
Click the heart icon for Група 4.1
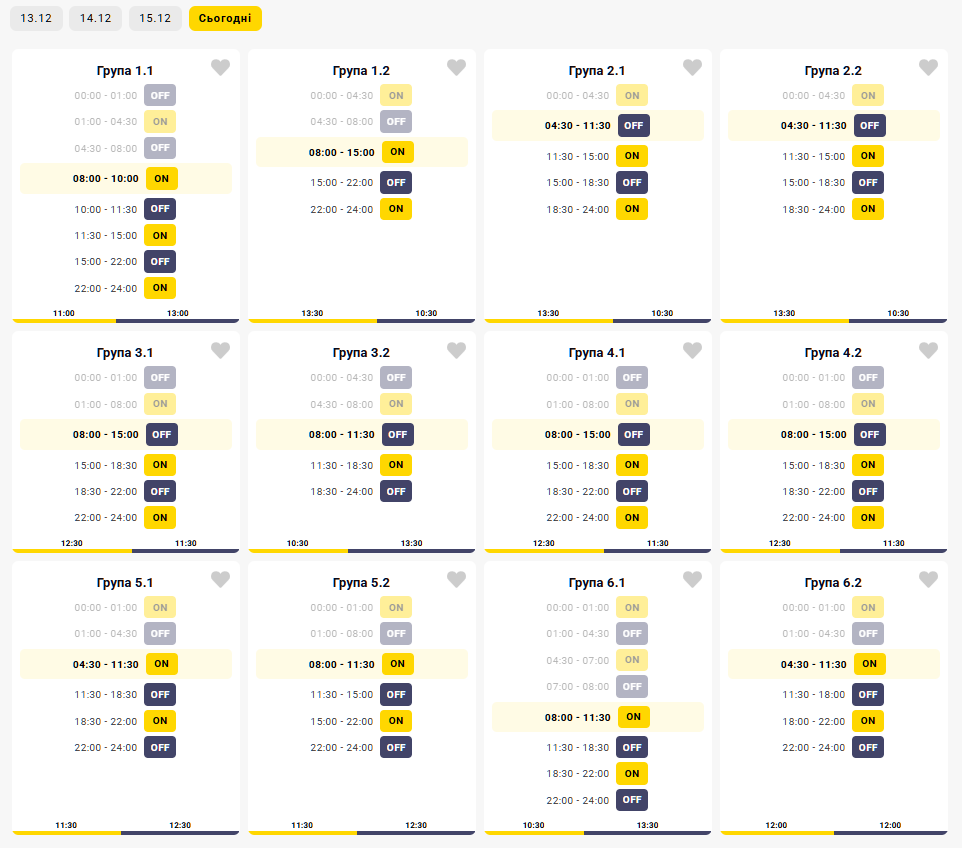(x=693, y=351)
